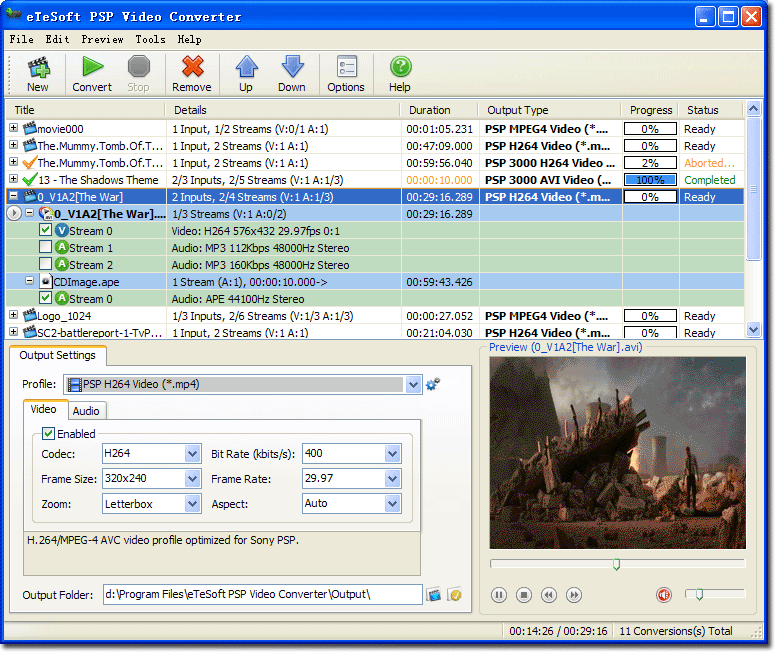Pause the preview playback
Image resolution: width=778 pixels, height=654 pixels.
[499, 595]
